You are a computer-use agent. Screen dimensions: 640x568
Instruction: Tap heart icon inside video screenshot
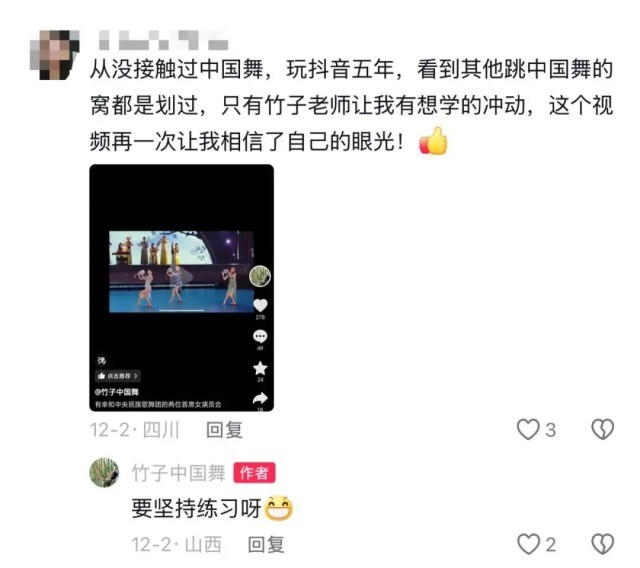[260, 305]
